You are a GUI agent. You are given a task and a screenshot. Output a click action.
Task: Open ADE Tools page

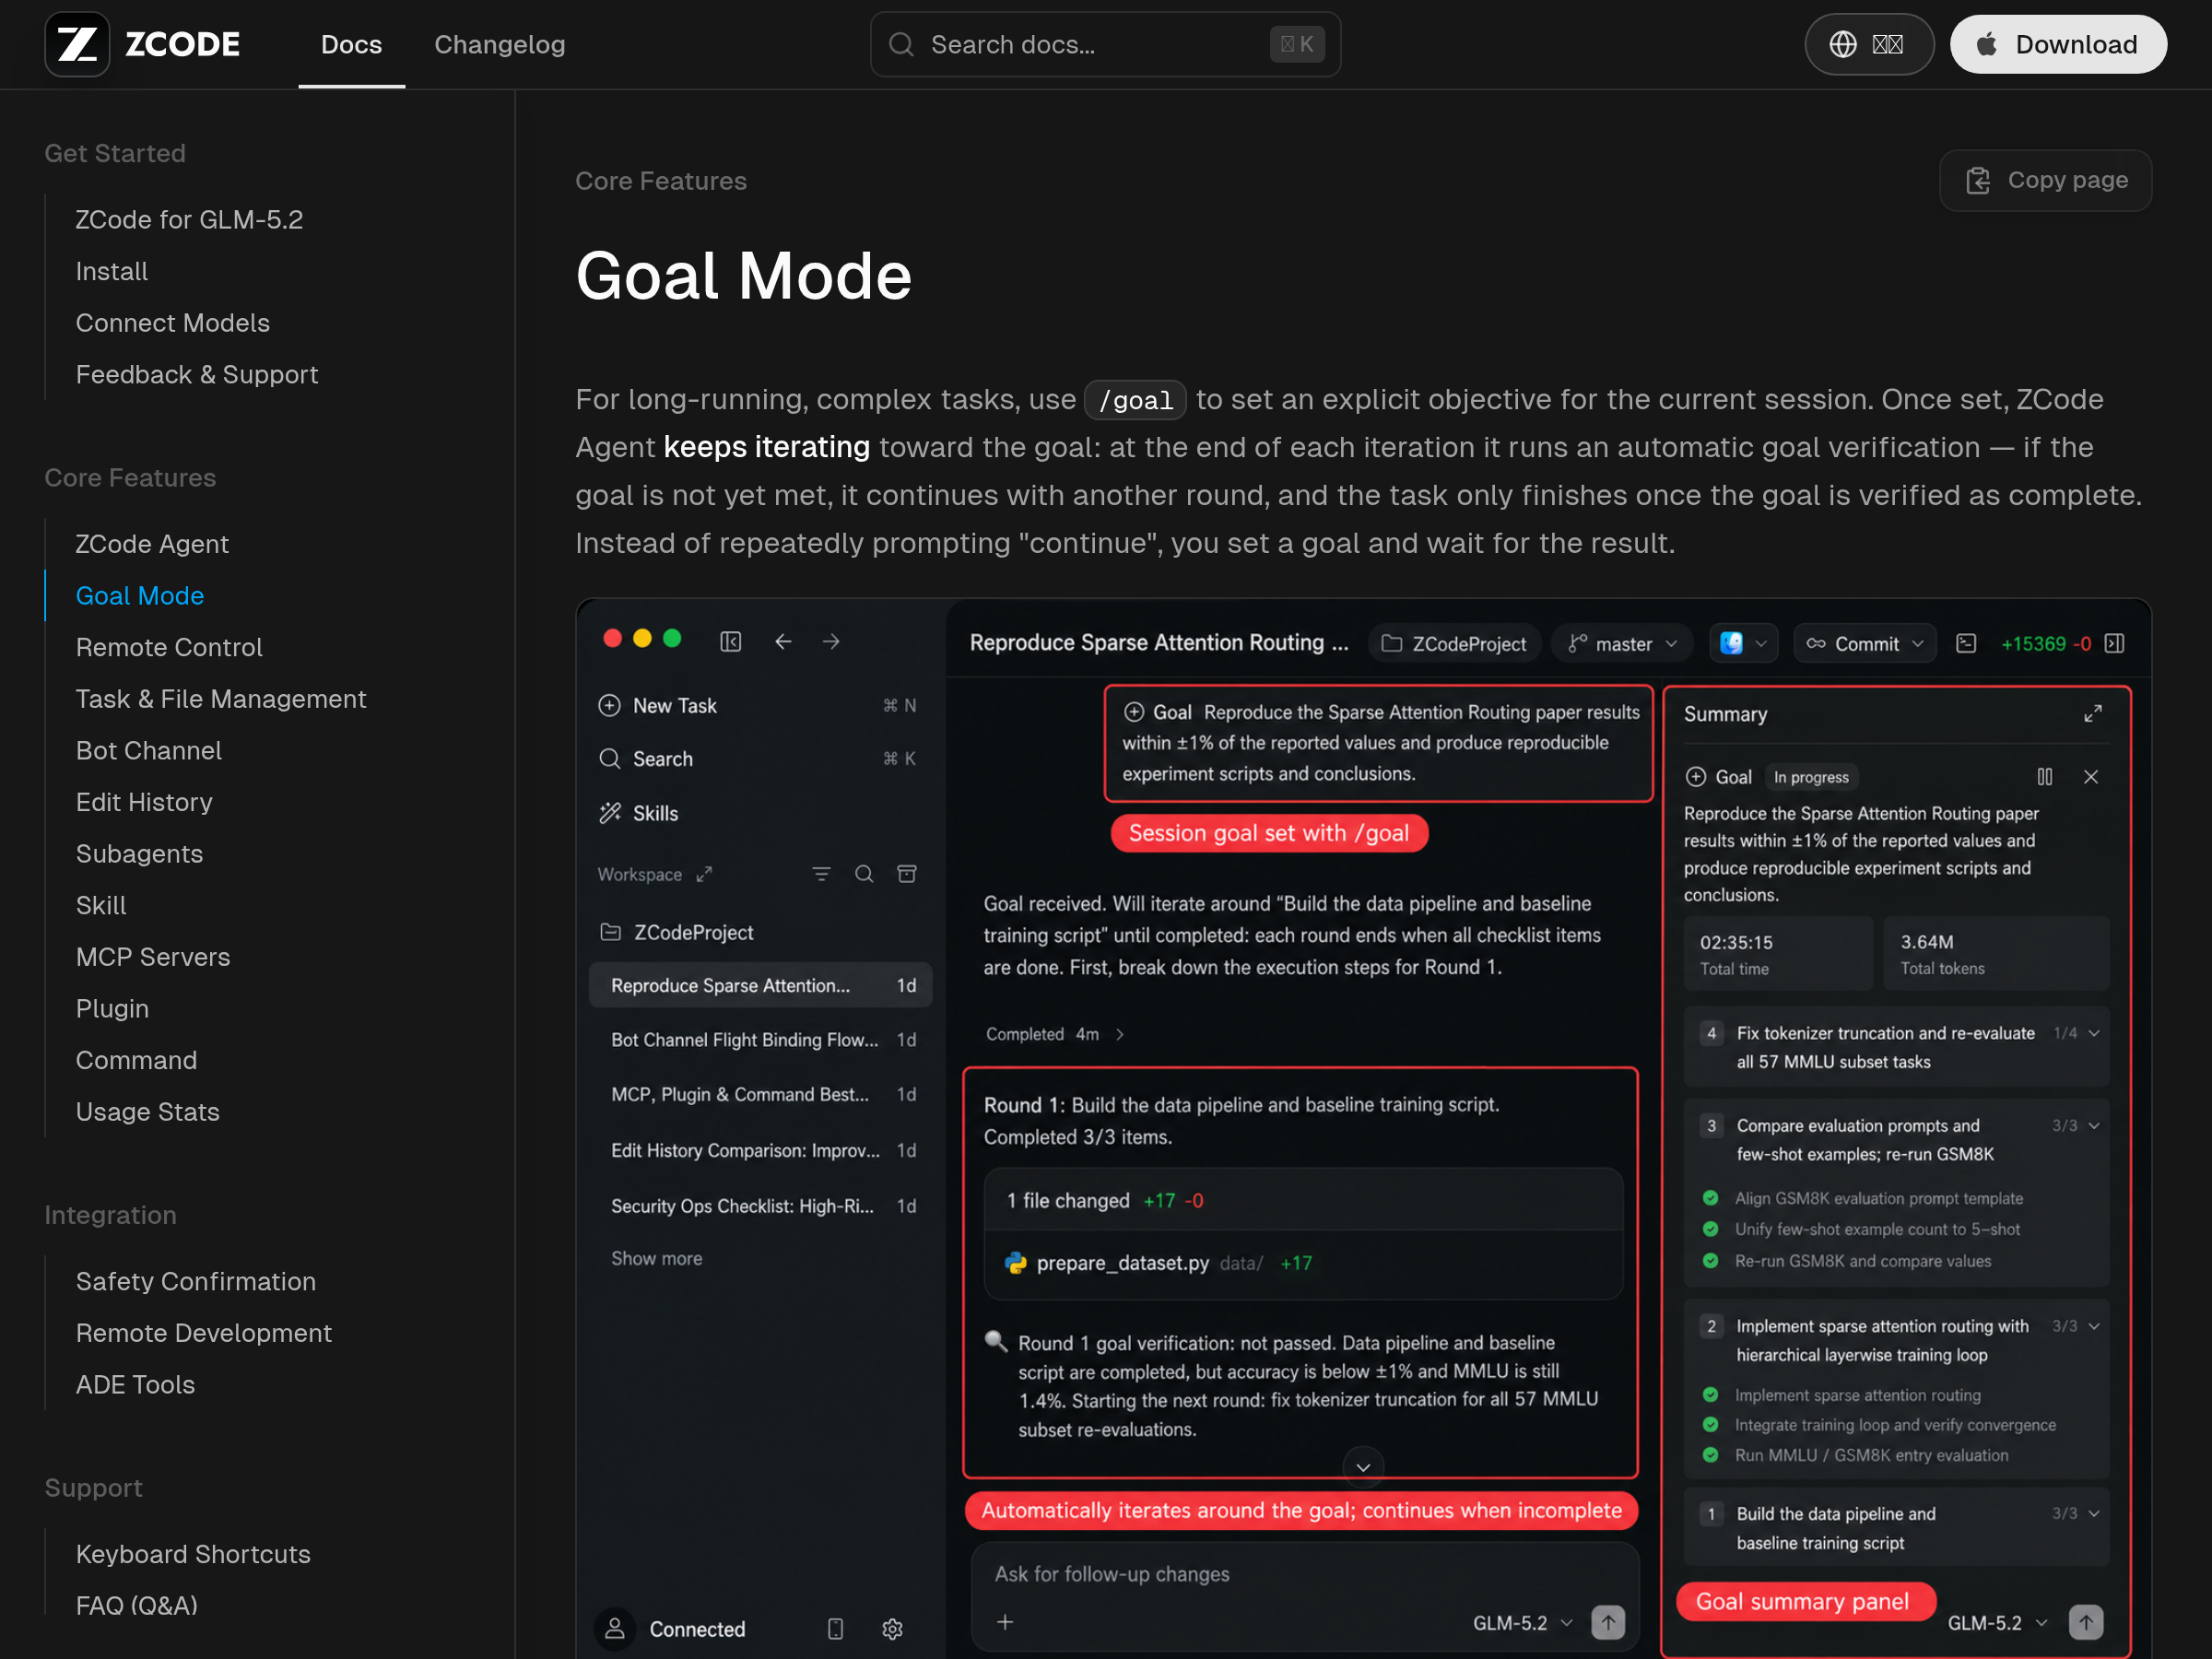click(x=135, y=1384)
